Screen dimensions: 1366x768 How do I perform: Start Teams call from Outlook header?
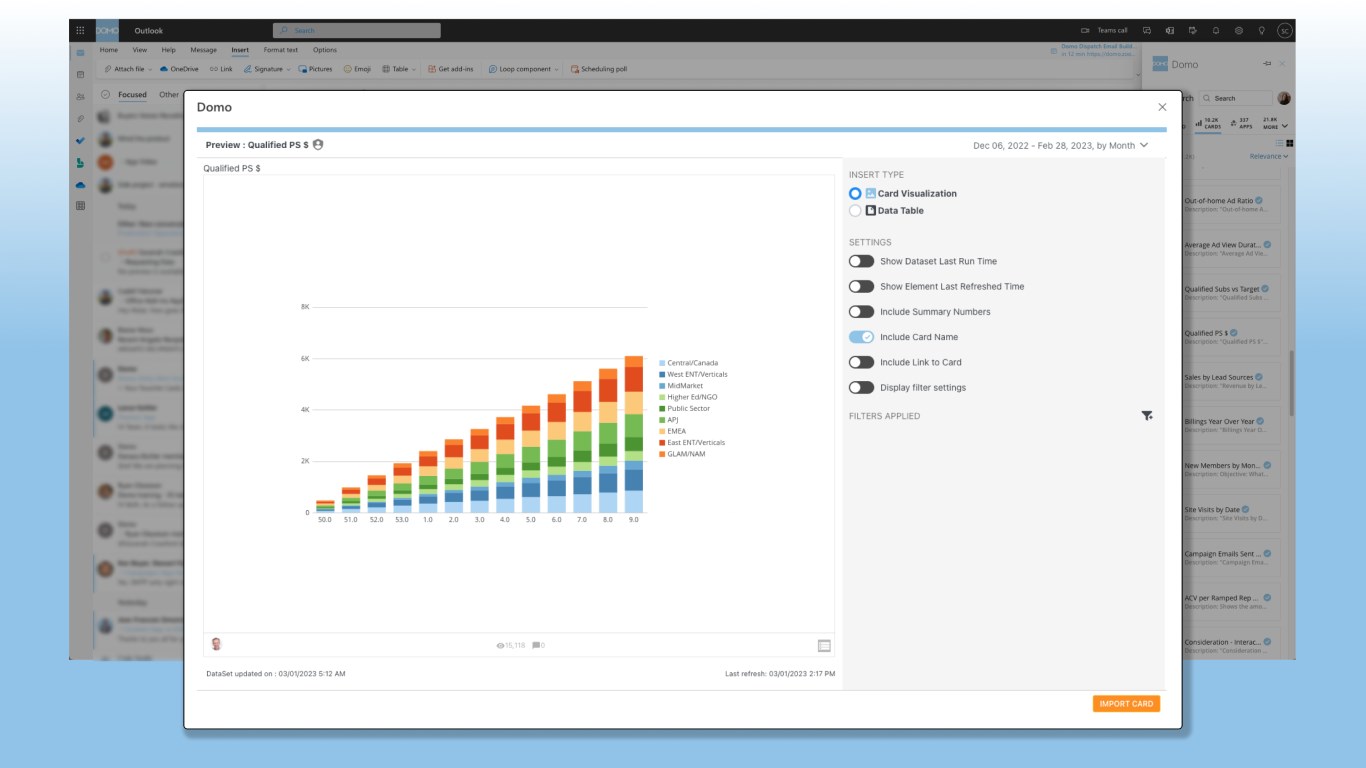tap(1105, 31)
